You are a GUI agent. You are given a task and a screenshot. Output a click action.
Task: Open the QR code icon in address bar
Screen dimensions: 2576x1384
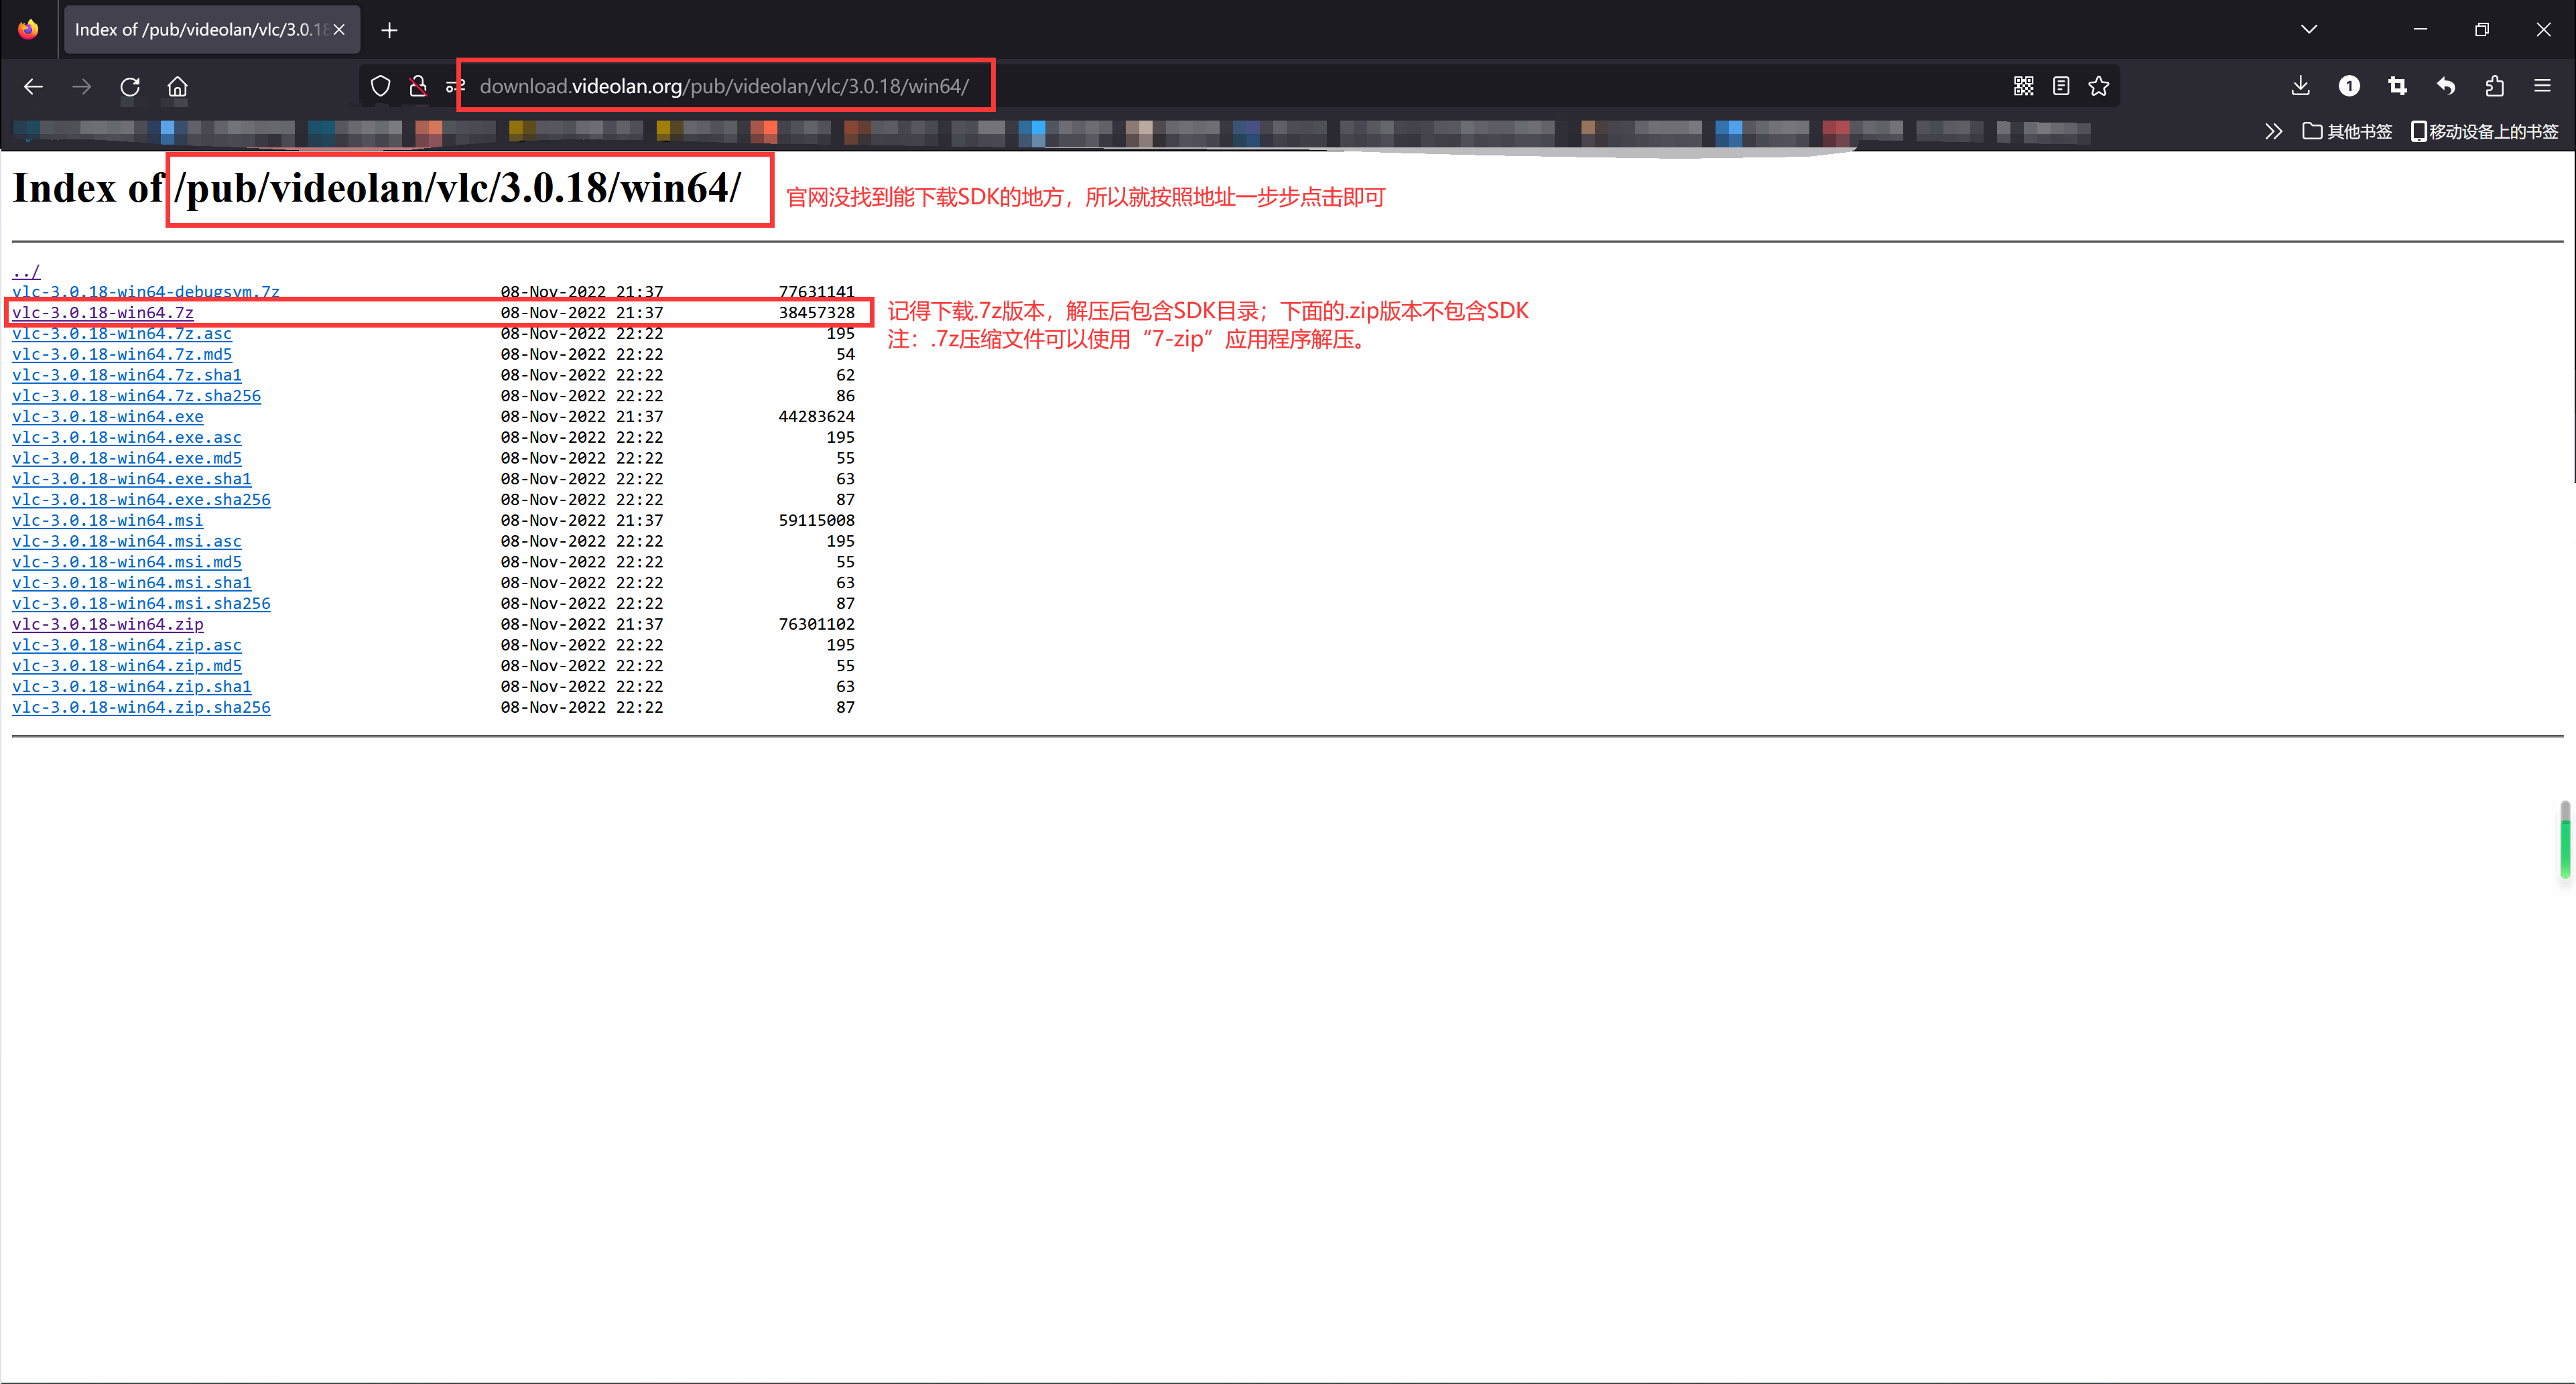2023,87
